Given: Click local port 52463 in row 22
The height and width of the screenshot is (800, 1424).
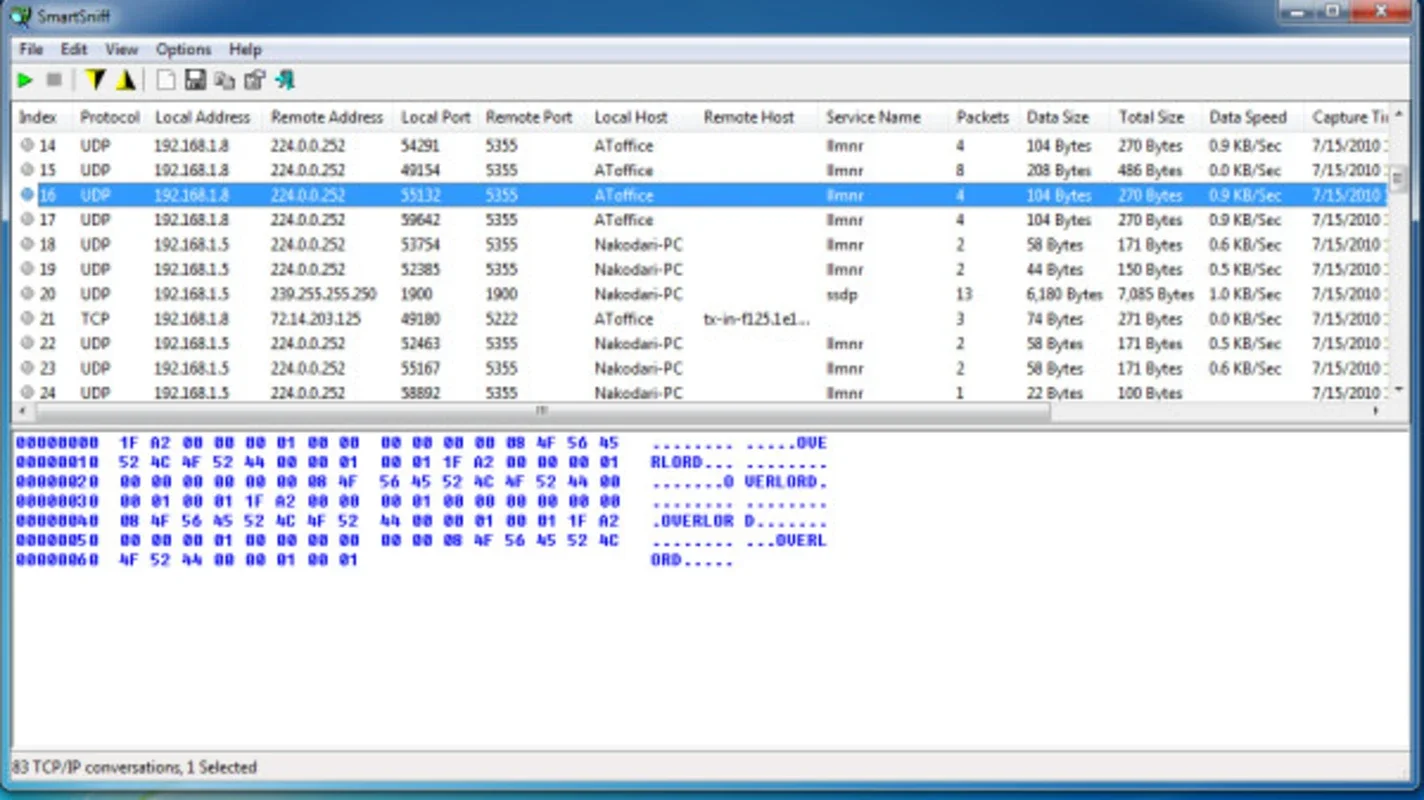Looking at the screenshot, I should click(420, 344).
